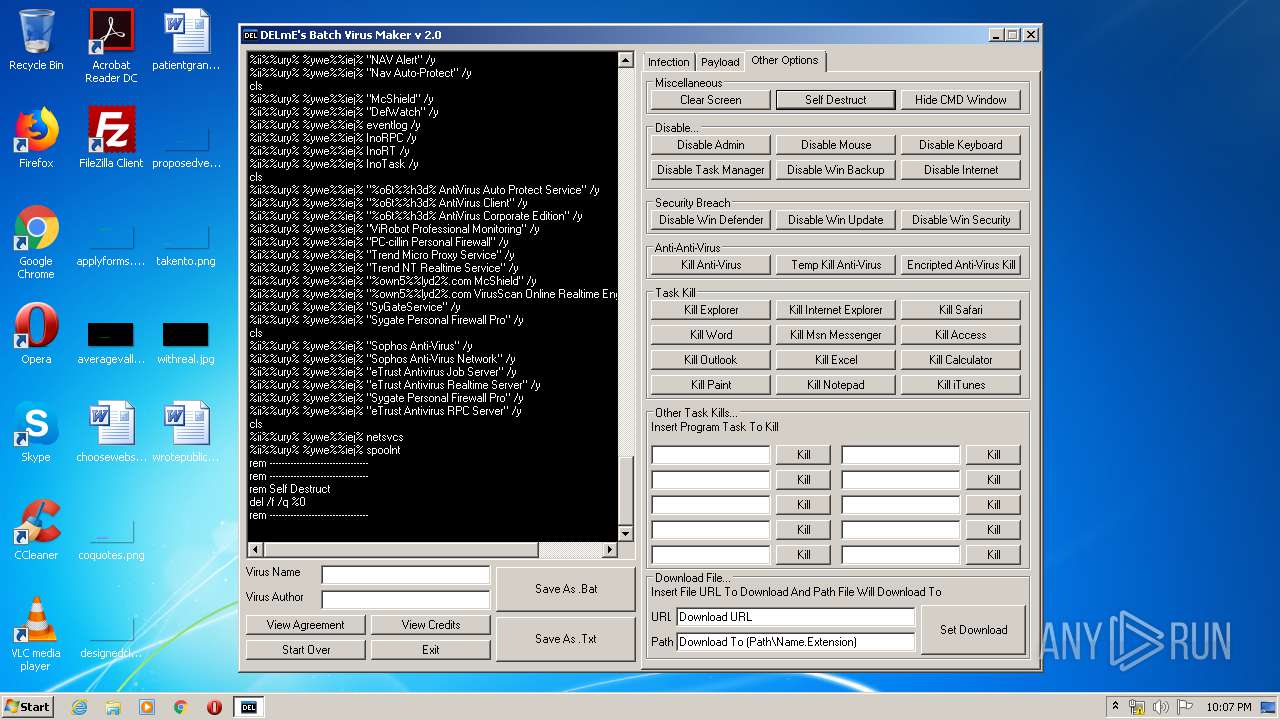Click the code pane scroll up arrow
This screenshot has height=720, width=1280.
626,60
